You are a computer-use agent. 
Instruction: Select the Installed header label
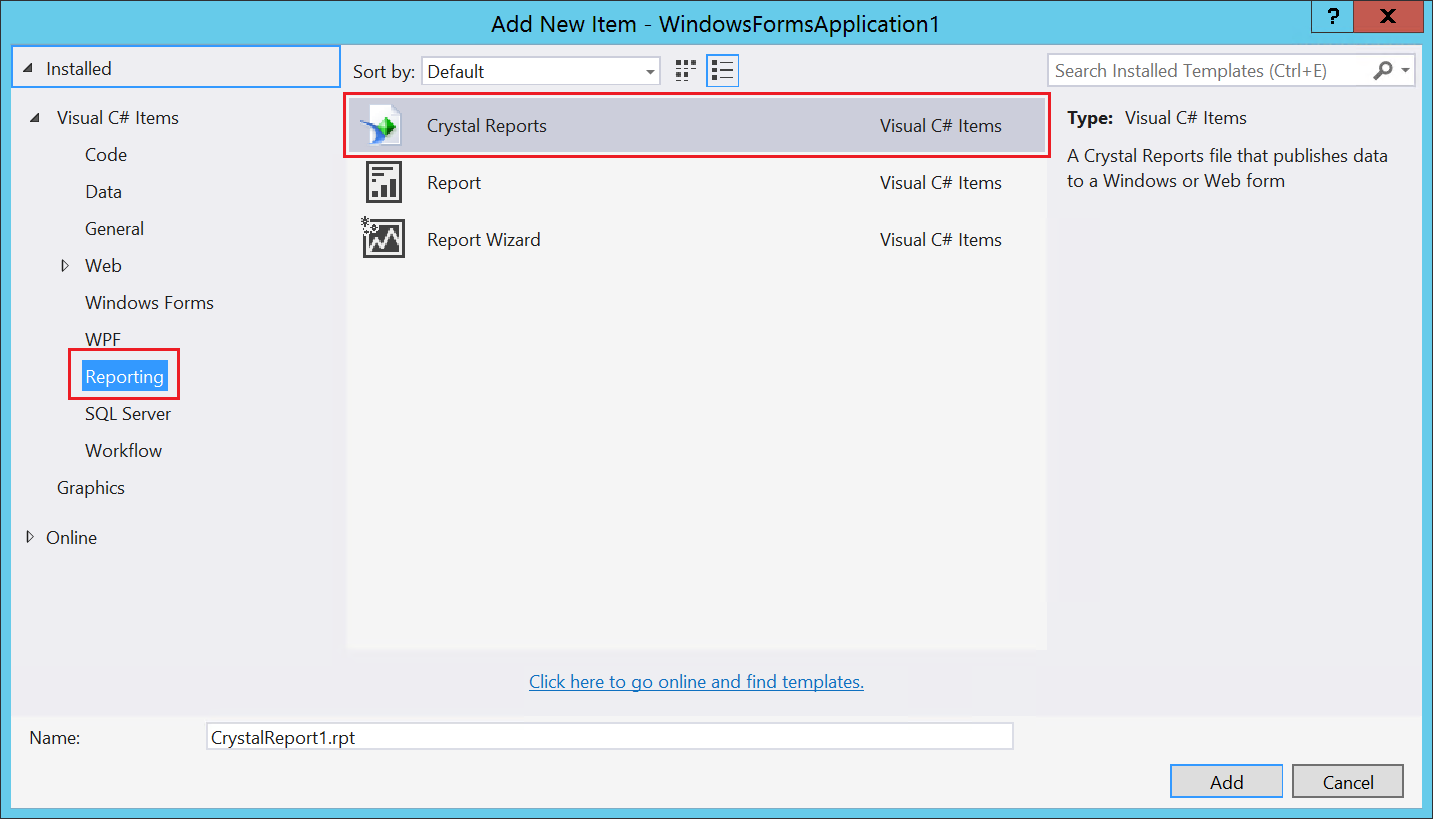point(79,69)
